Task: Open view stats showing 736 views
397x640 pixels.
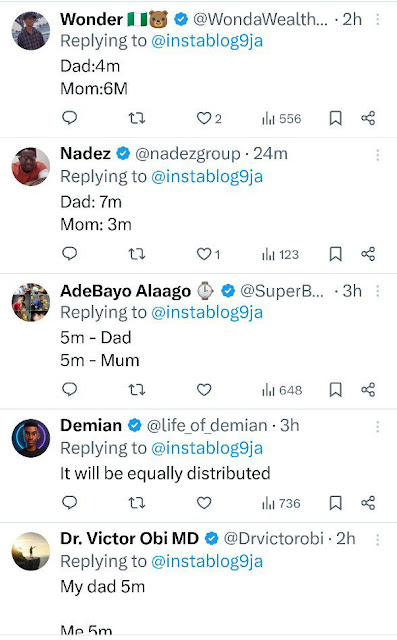Action: (x=282, y=503)
